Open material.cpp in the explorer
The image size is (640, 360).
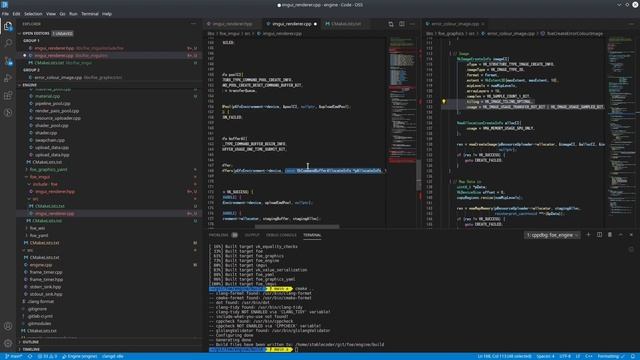coord(47,96)
